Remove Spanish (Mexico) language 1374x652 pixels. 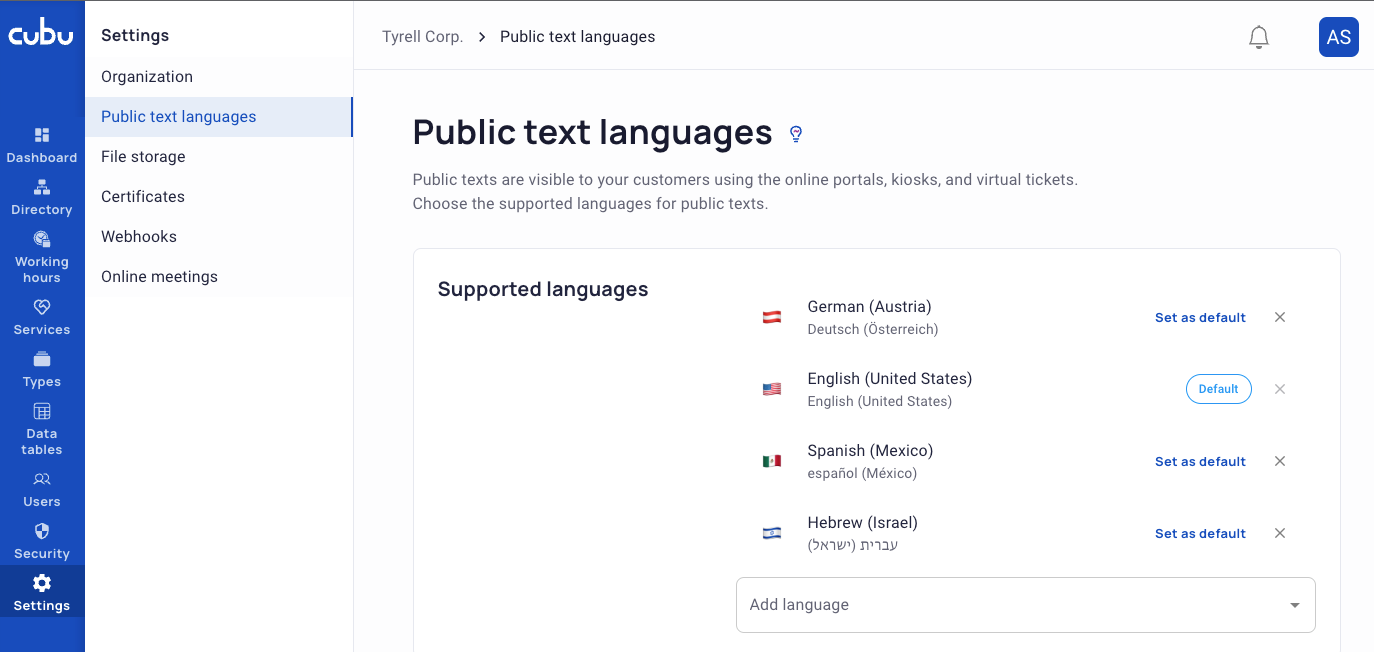click(x=1280, y=461)
